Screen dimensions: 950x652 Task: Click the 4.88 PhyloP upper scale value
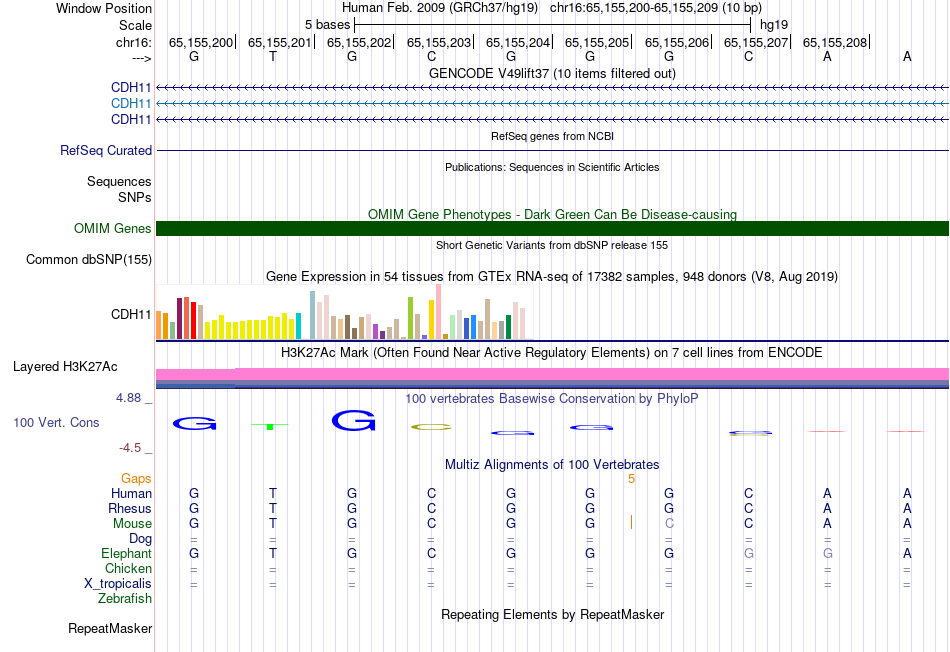[x=128, y=398]
